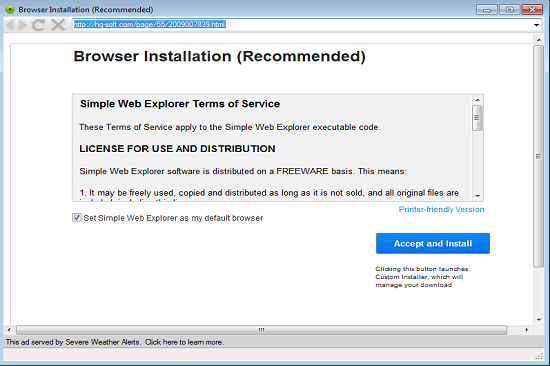Click the Terms of Service scroll up arrow

pyautogui.click(x=477, y=100)
